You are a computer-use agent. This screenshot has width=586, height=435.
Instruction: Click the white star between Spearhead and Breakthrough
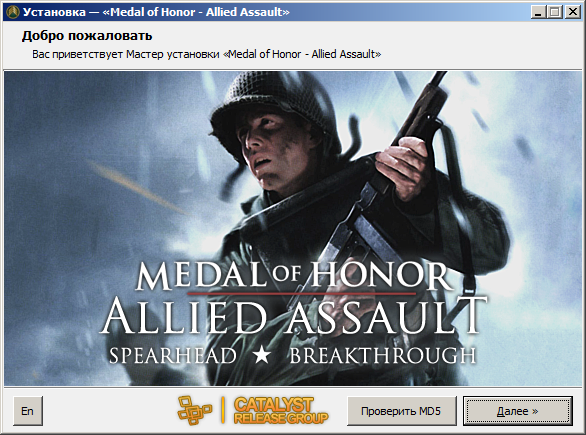click(262, 355)
